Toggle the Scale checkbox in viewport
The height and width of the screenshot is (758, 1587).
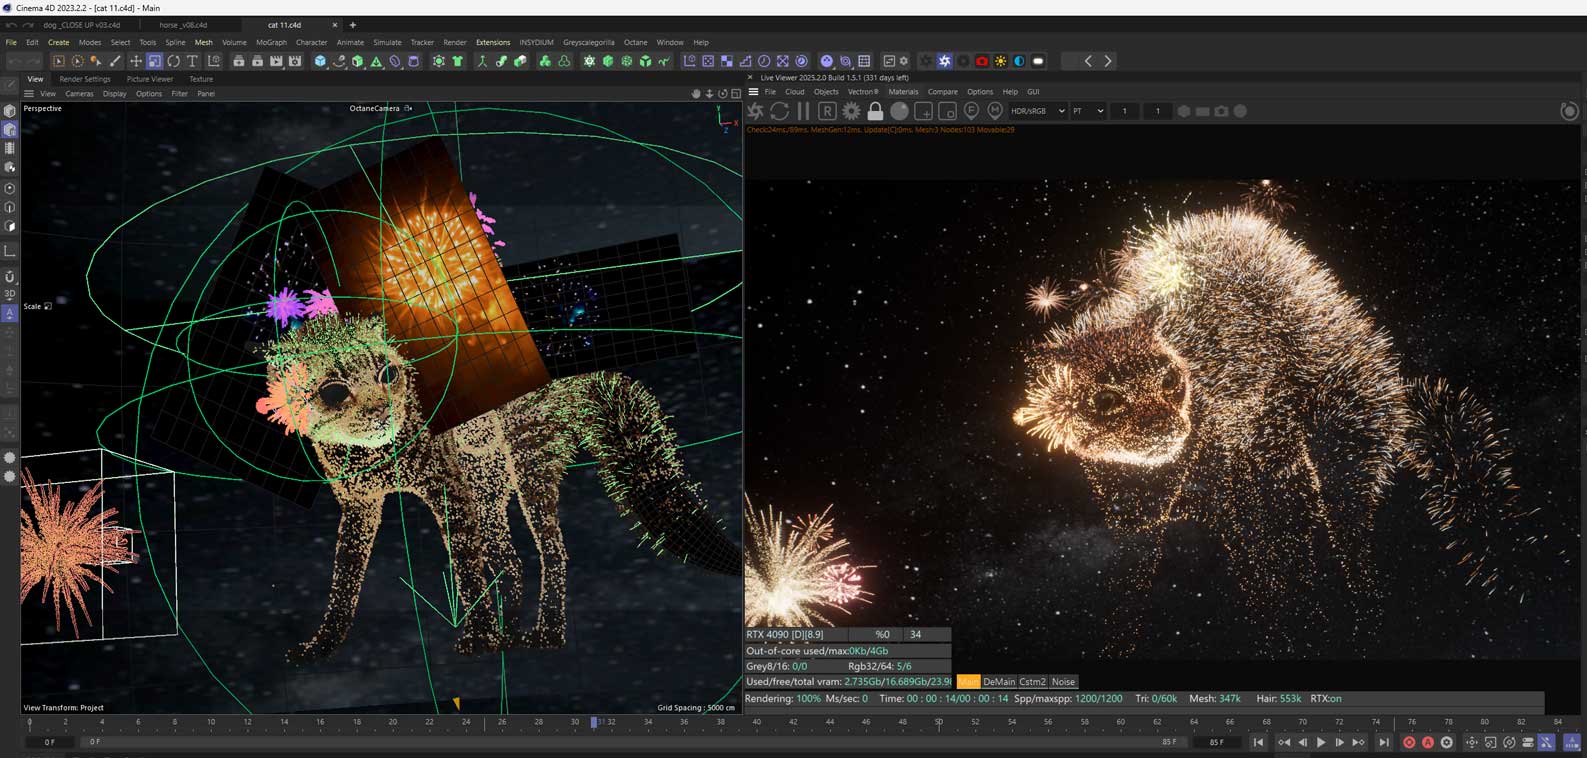(x=48, y=306)
